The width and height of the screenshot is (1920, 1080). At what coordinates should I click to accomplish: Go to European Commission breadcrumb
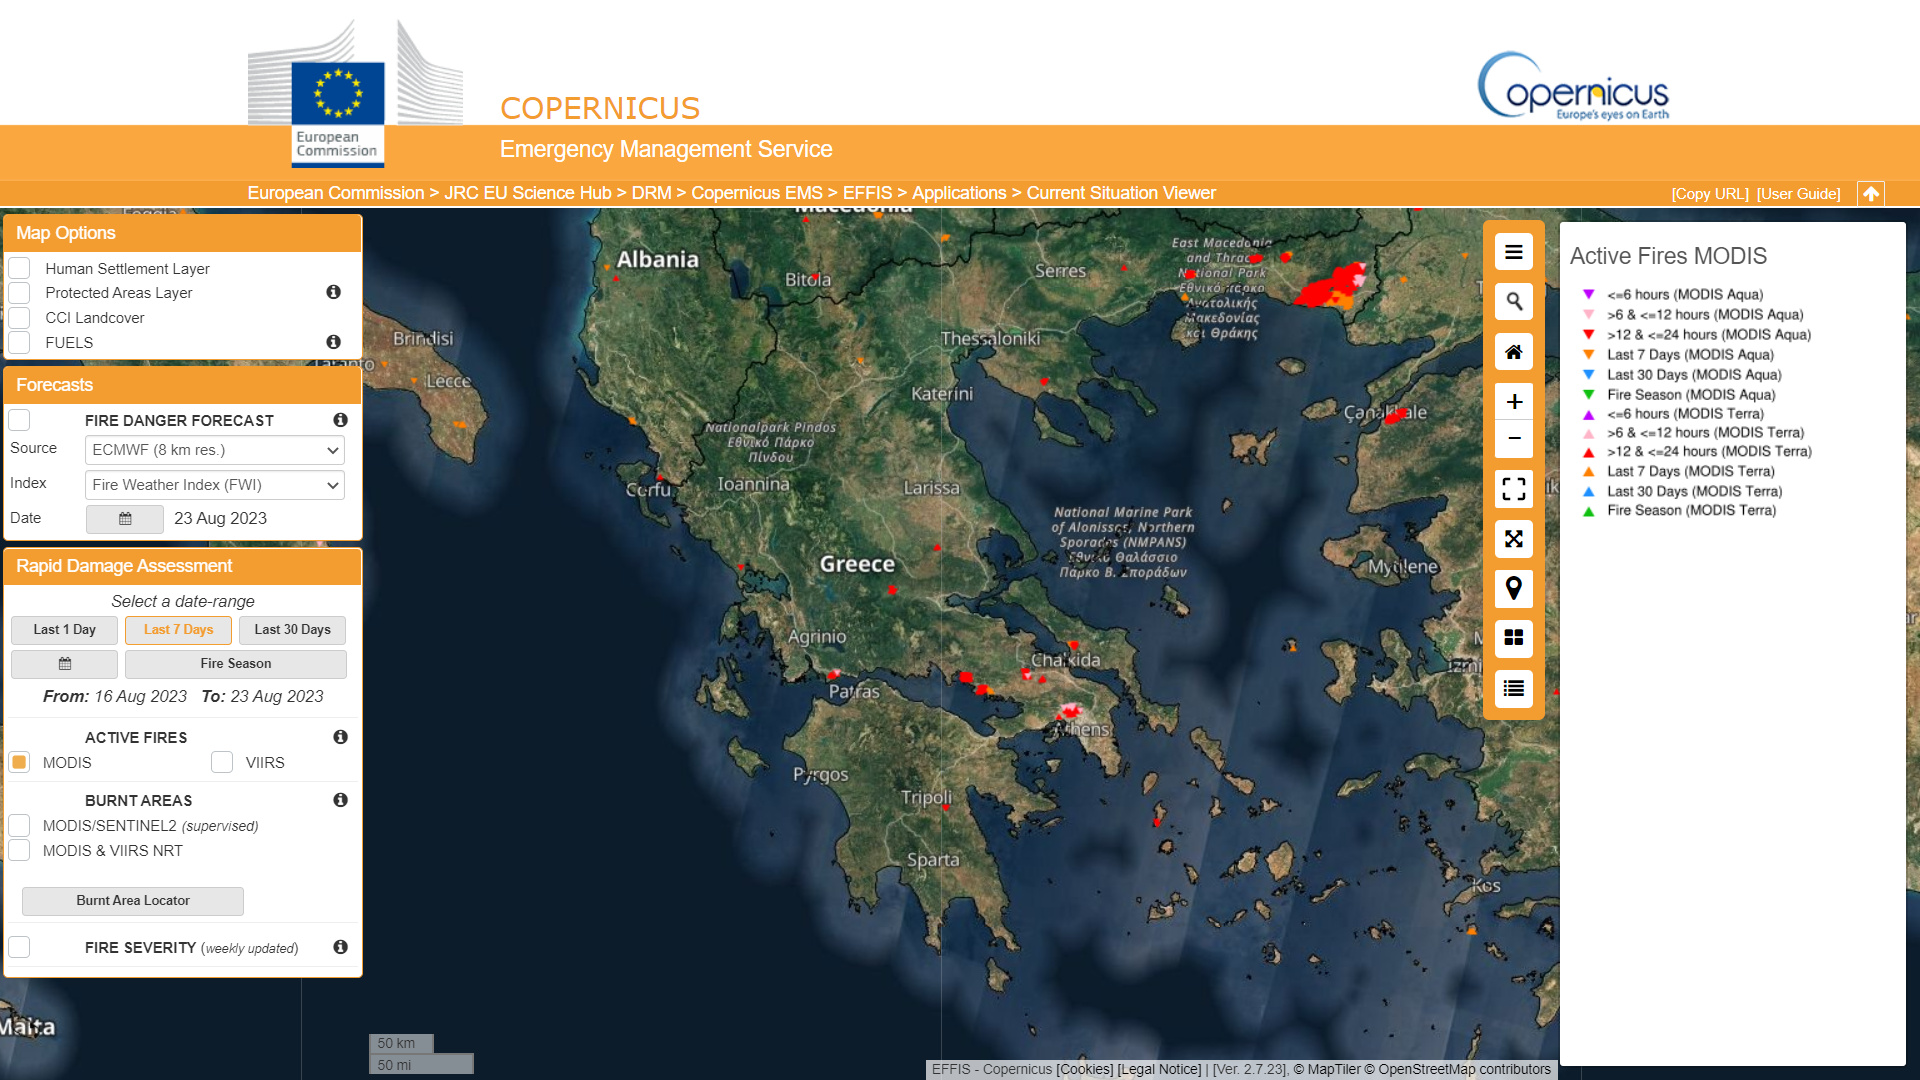tap(336, 193)
